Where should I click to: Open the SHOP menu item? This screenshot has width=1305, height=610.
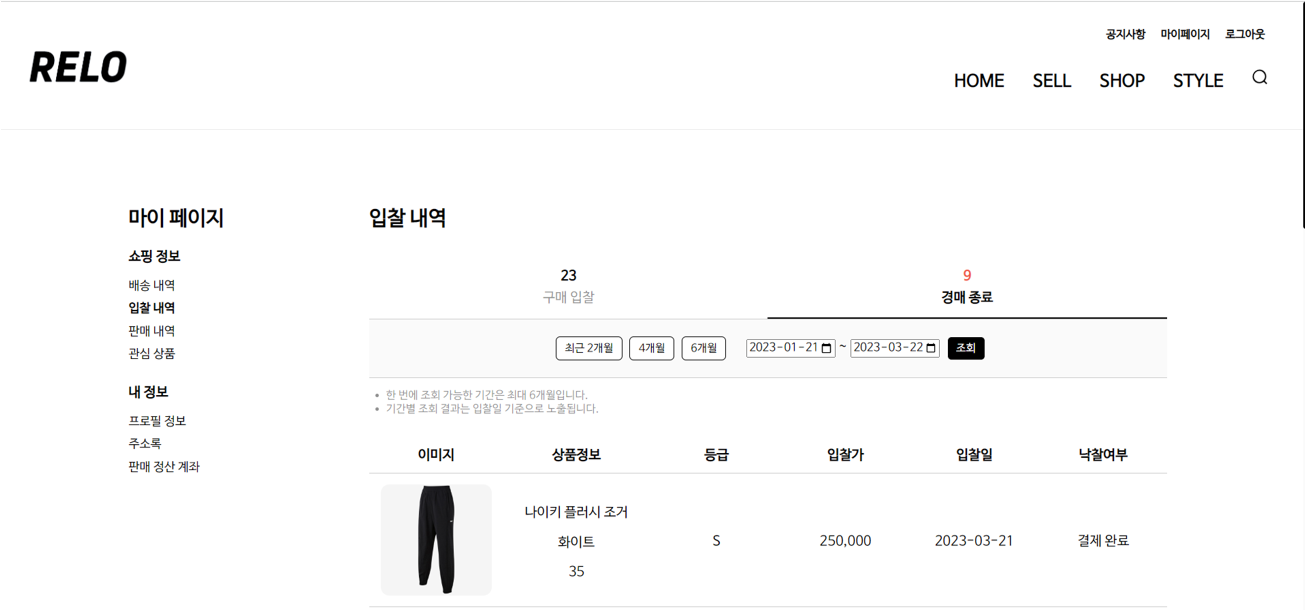pos(1122,81)
